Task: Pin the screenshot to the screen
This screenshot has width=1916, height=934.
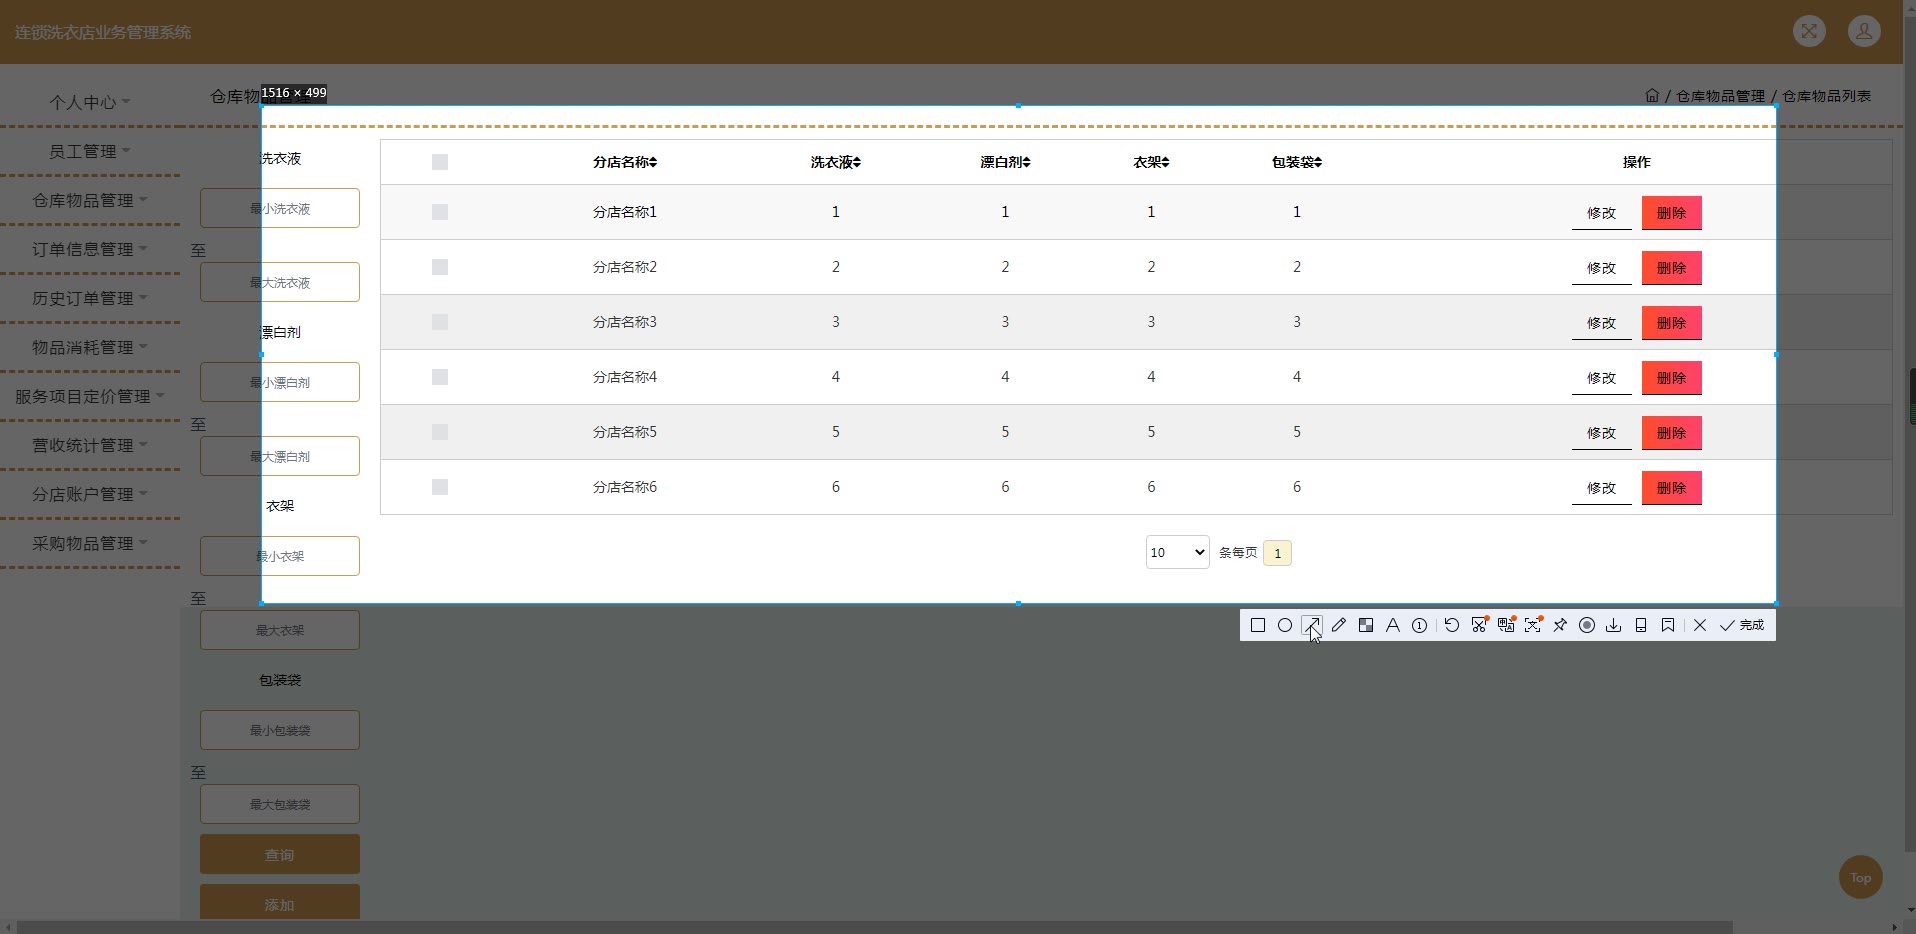Action: [1560, 625]
